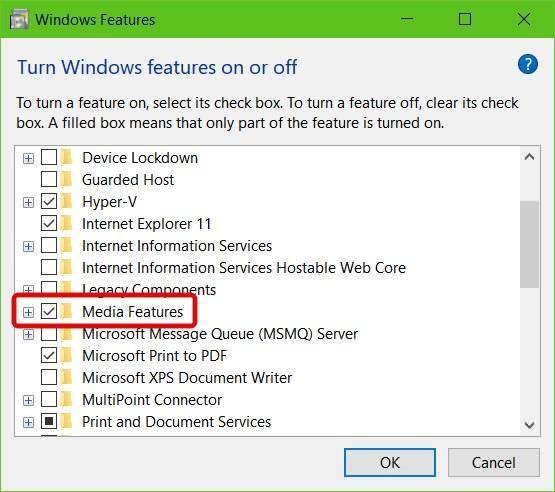Viewport: 555px width, 492px height.
Task: Select Internet Information Services Hostable Web Core
Action: 244,268
